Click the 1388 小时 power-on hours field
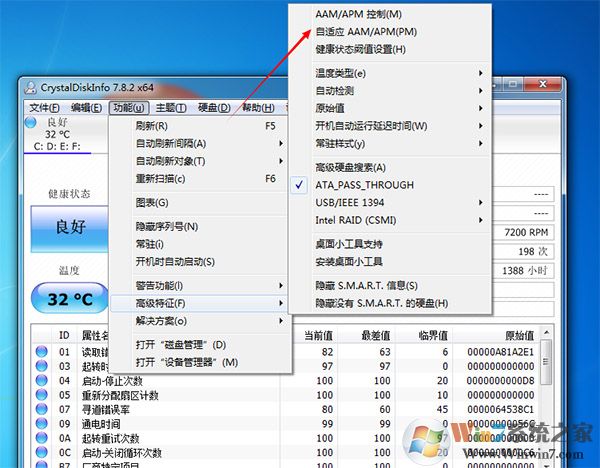600x468 pixels. click(523, 271)
